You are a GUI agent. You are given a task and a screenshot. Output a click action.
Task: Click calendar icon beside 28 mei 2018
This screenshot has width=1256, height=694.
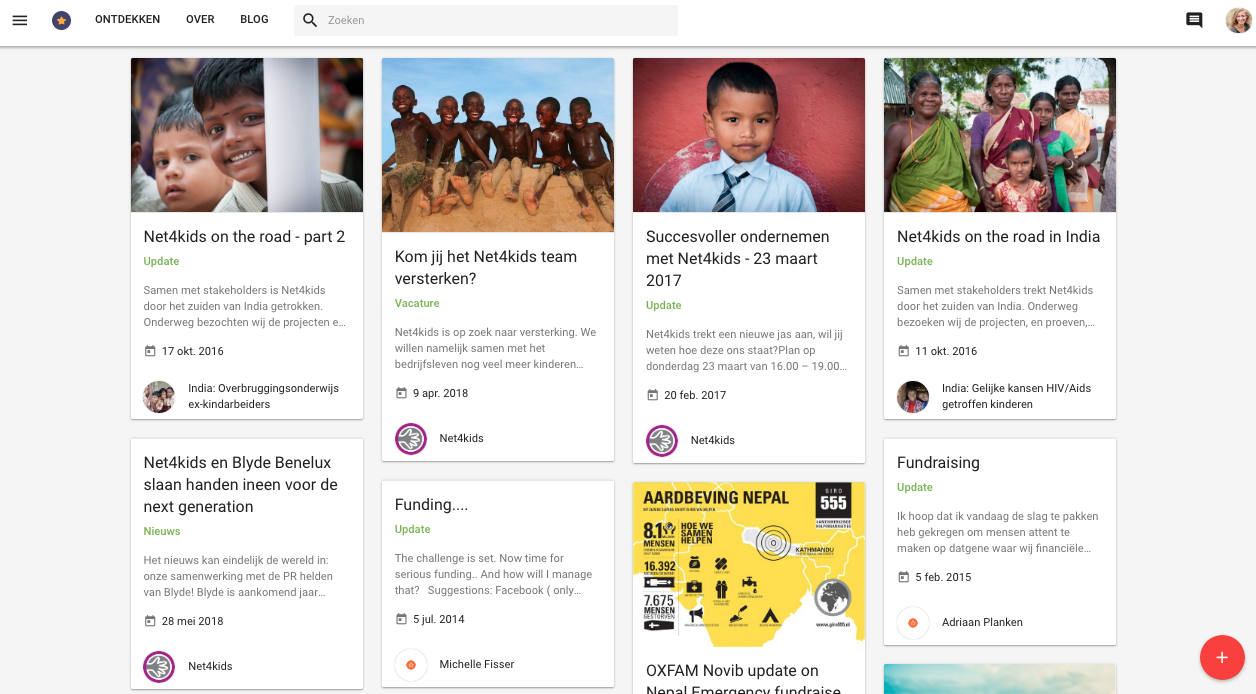pos(150,621)
